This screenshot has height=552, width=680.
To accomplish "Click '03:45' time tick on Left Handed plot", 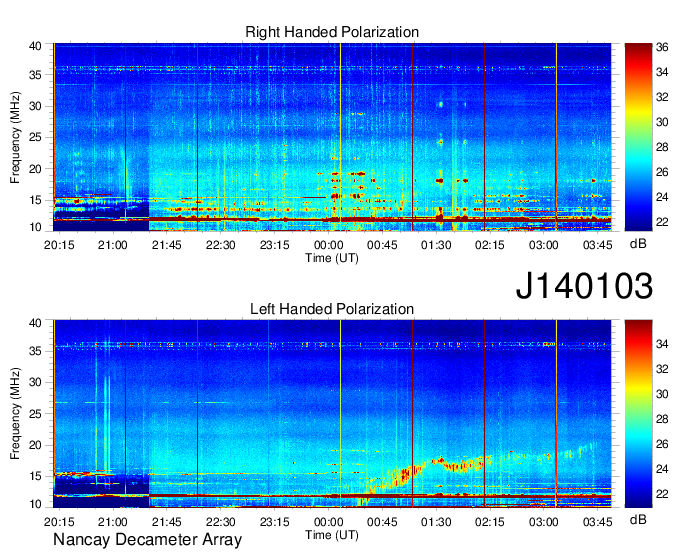I will tap(597, 522).
